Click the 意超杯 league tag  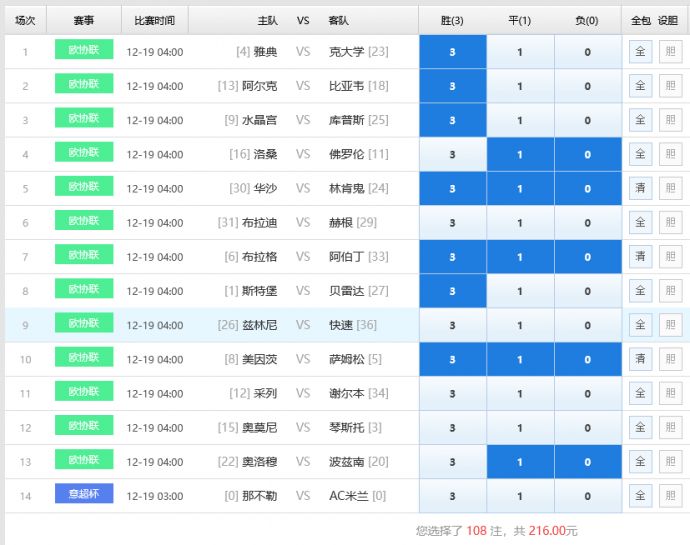click(x=84, y=494)
